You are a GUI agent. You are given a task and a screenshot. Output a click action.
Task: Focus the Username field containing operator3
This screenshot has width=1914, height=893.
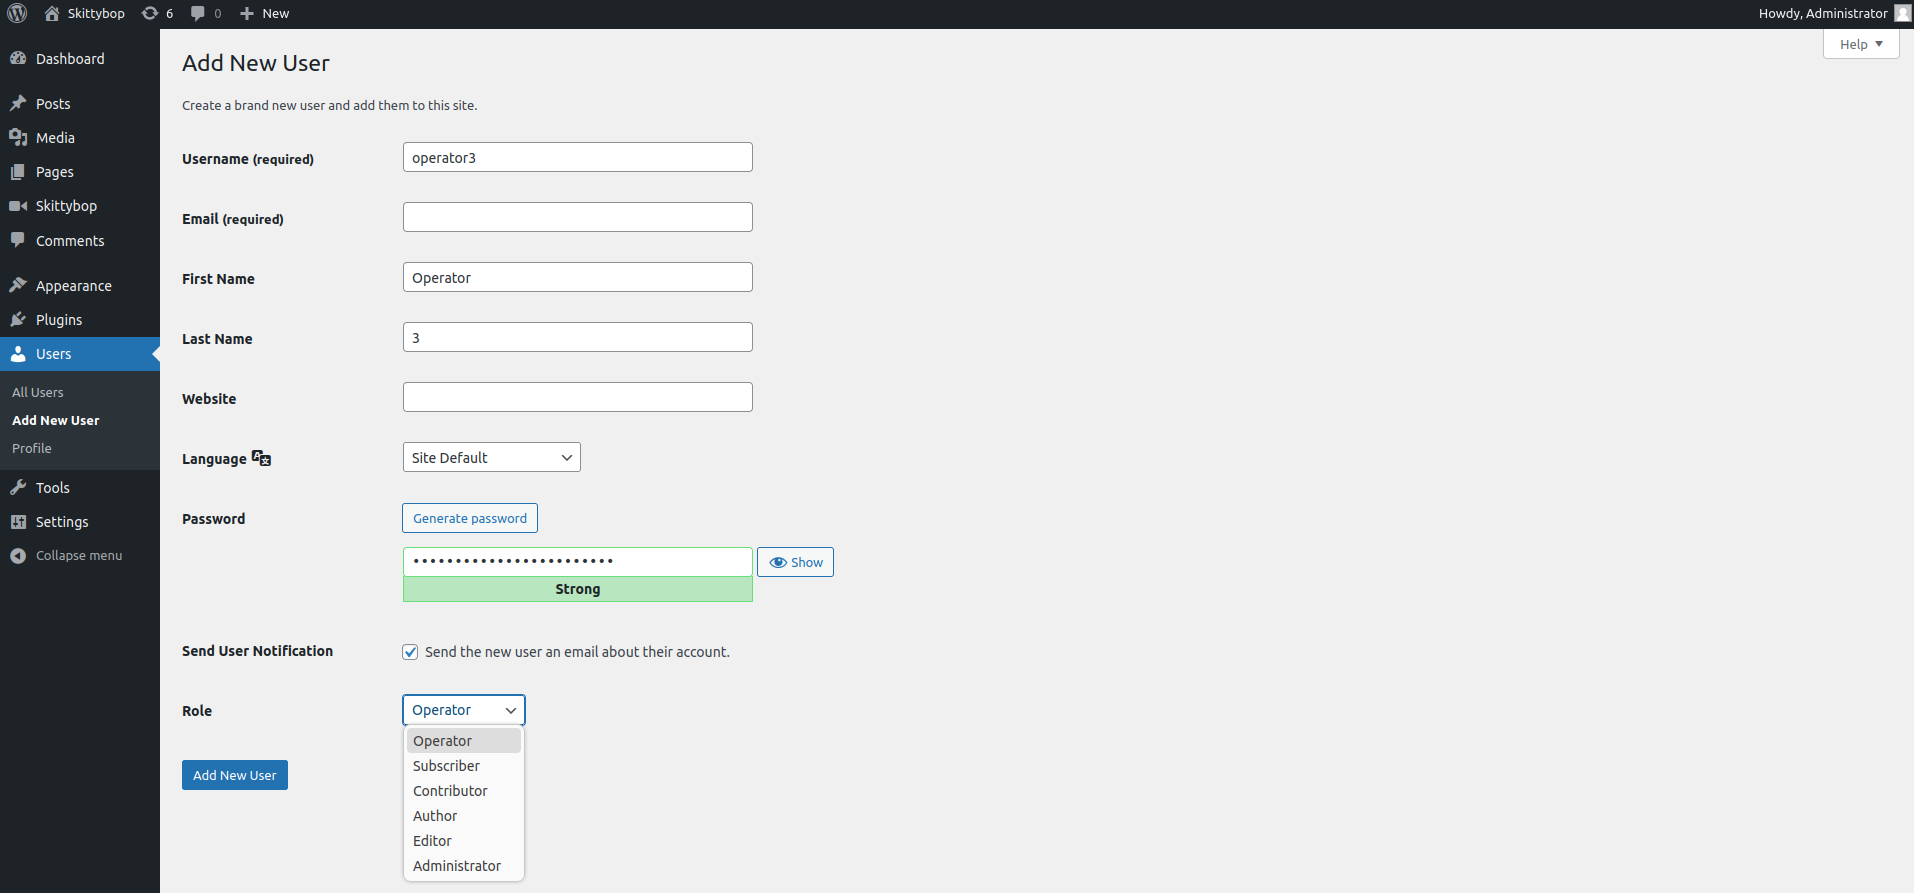pyautogui.click(x=578, y=157)
